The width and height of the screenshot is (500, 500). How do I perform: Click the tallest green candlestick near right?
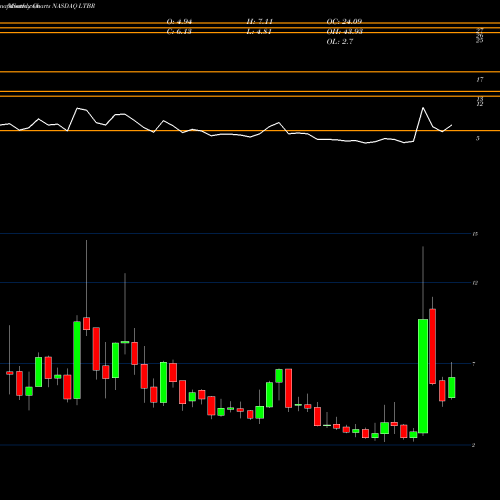(423, 376)
